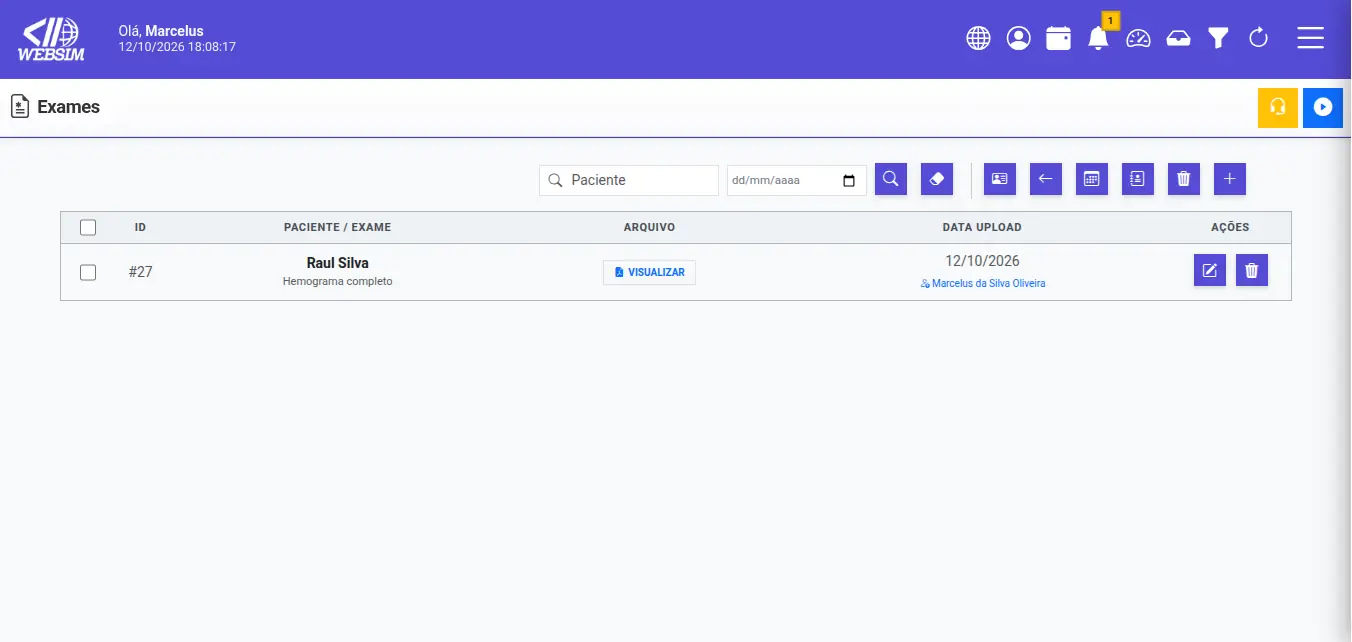Check the checkbox for exam #27
The image size is (1352, 642).
point(88,272)
